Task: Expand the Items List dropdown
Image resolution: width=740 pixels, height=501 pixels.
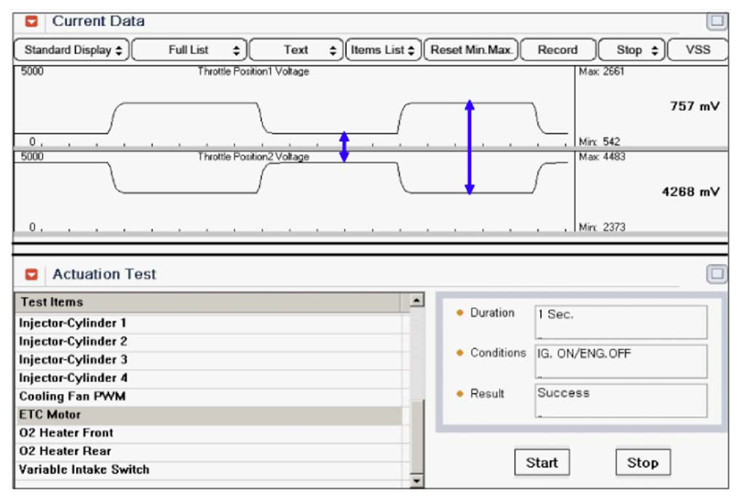Action: [383, 49]
